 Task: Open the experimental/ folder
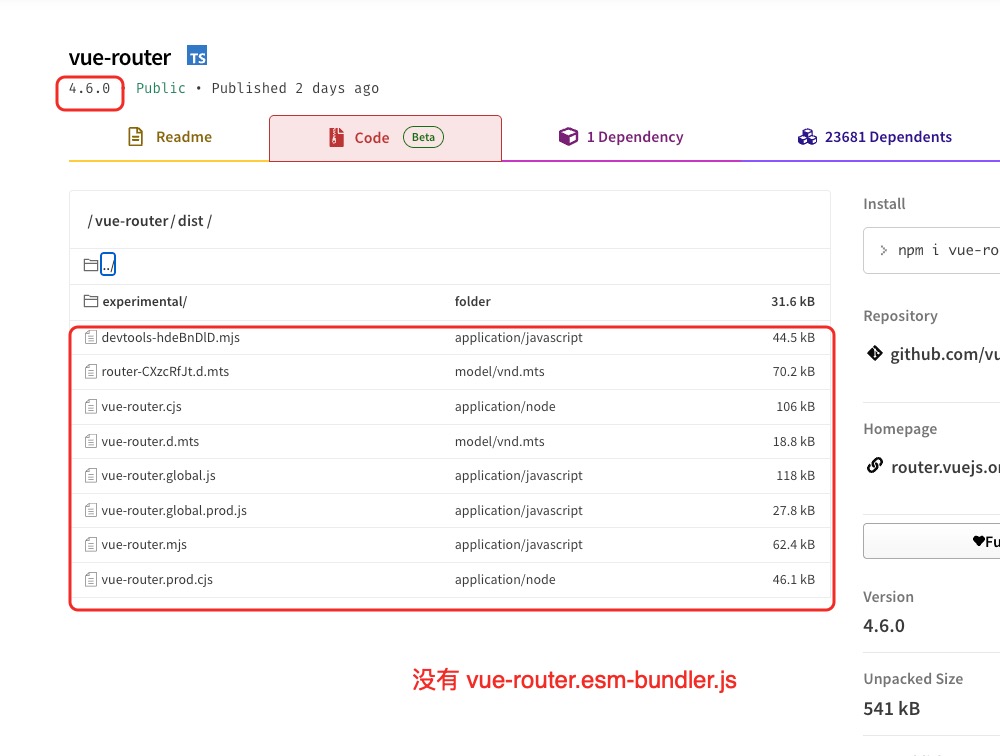tap(144, 301)
